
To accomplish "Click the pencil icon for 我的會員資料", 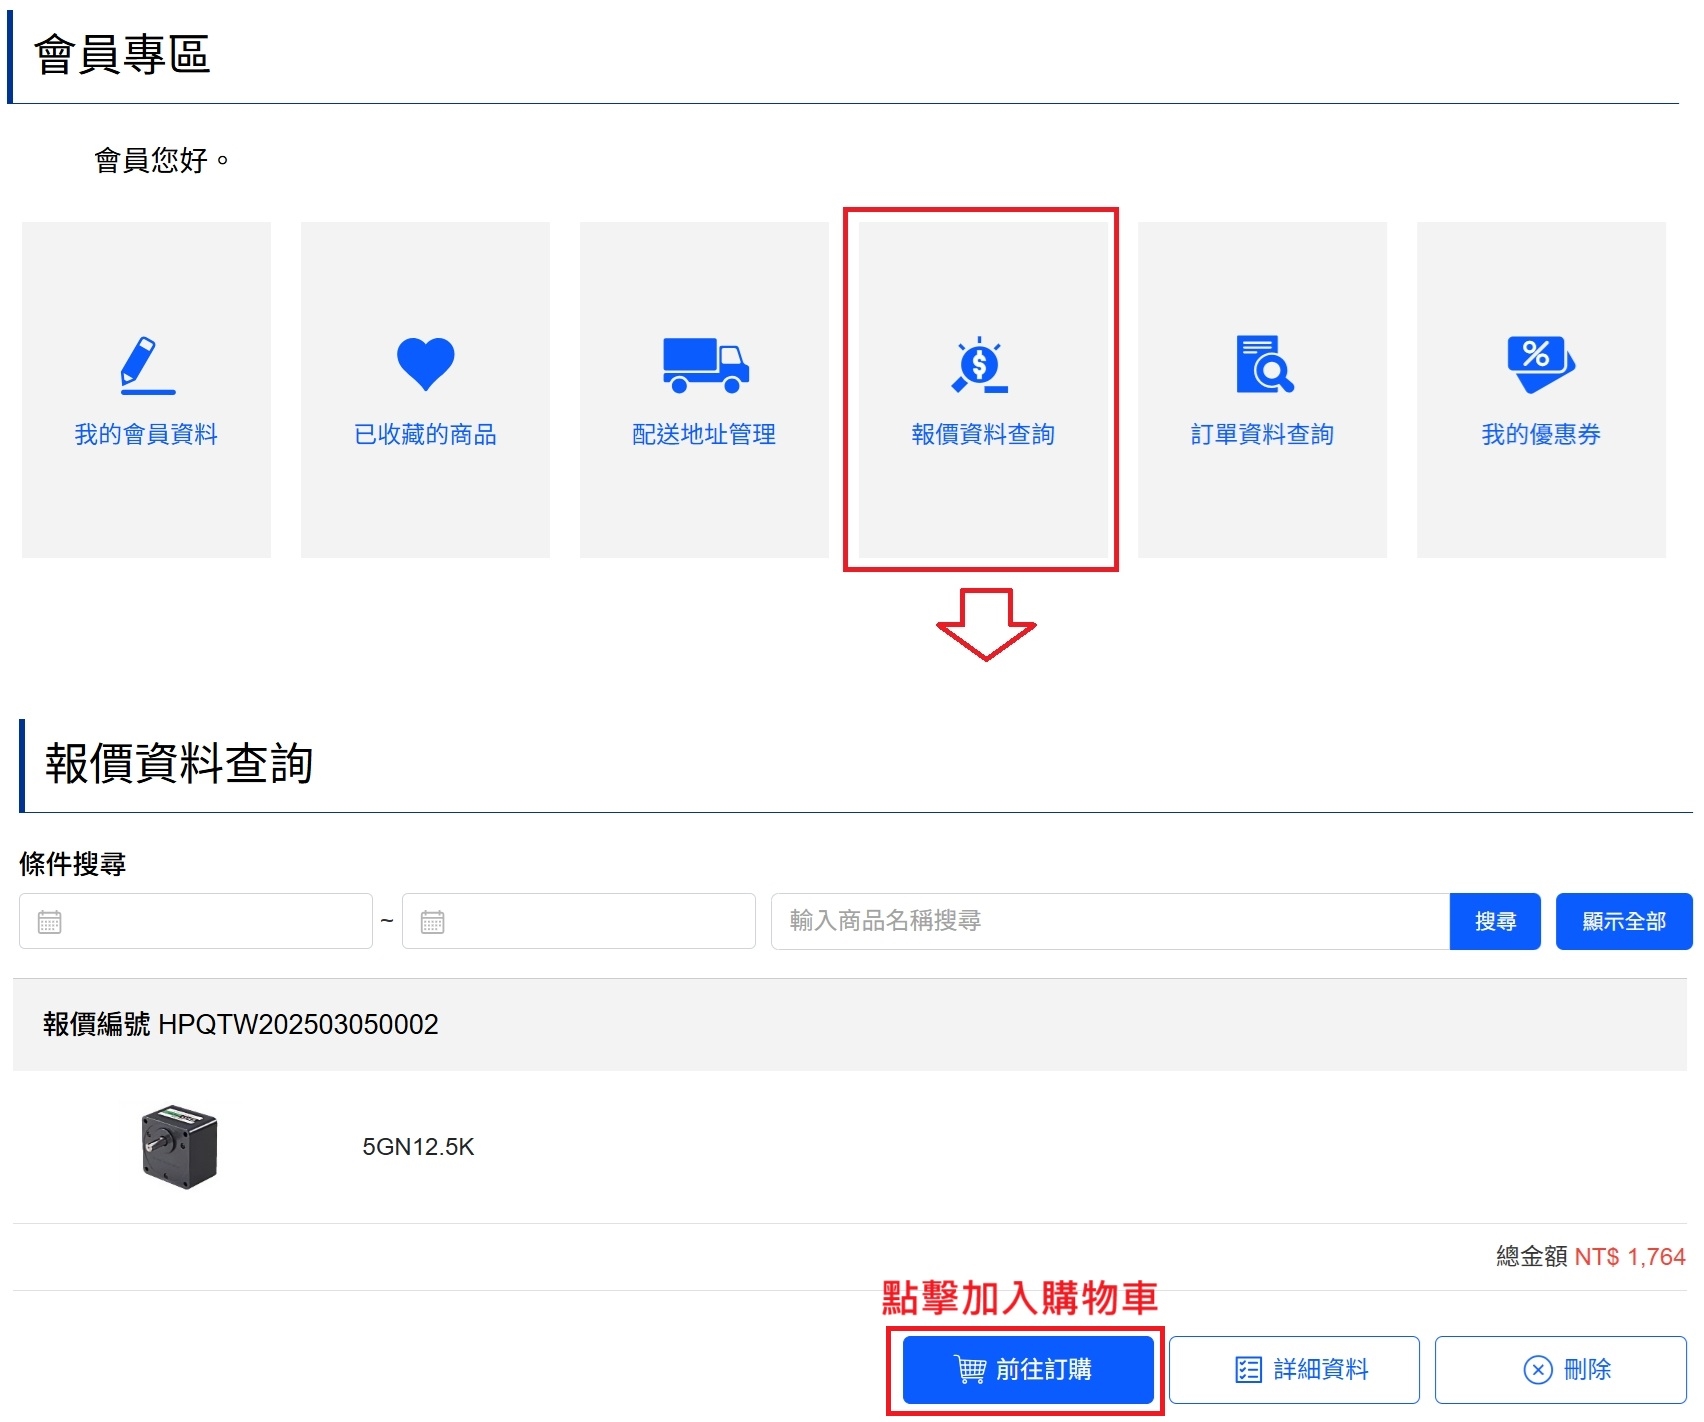I will 146,365.
